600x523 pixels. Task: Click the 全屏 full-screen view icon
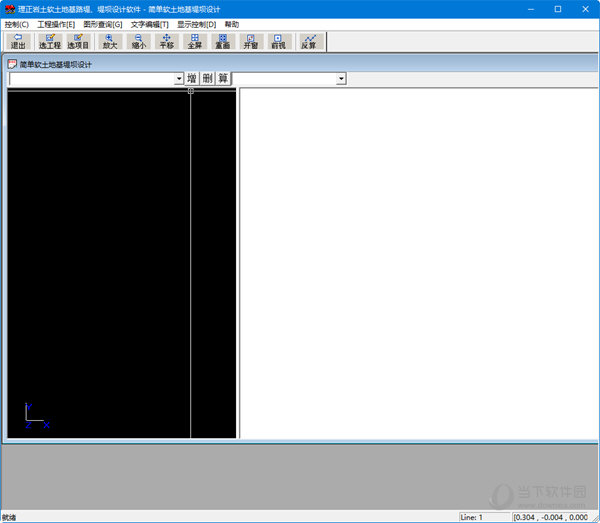click(x=194, y=41)
